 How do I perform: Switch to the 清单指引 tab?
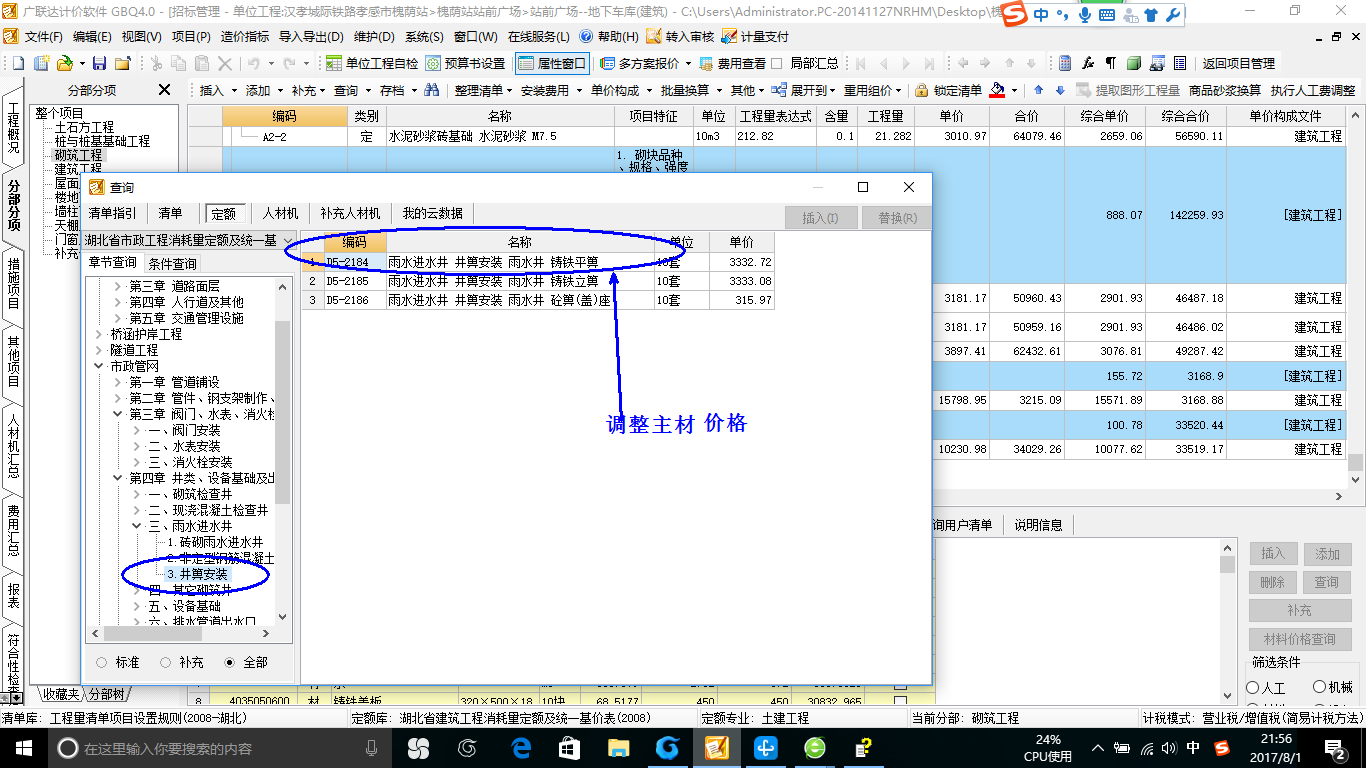point(113,213)
